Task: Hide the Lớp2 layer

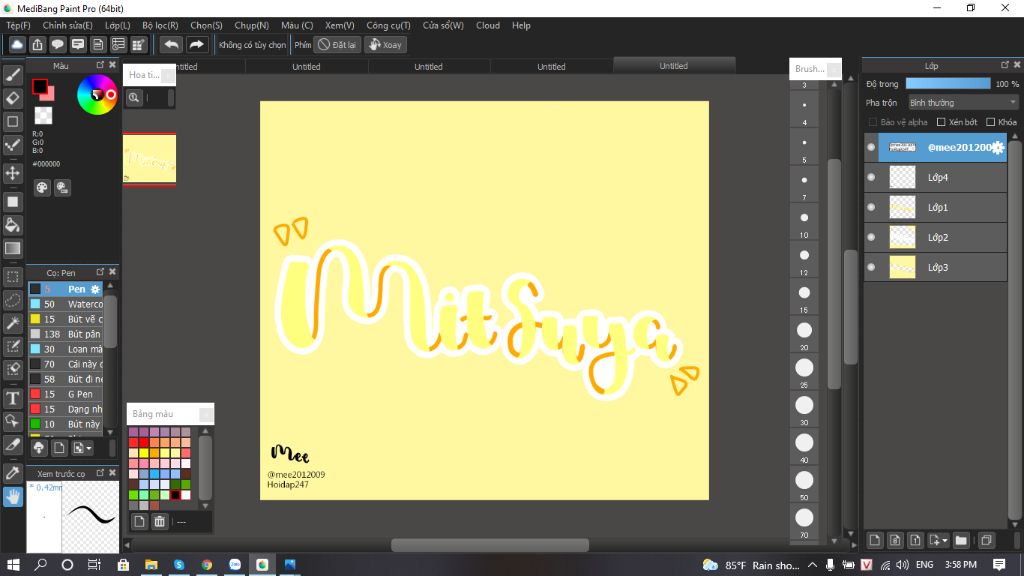Action: (x=871, y=238)
